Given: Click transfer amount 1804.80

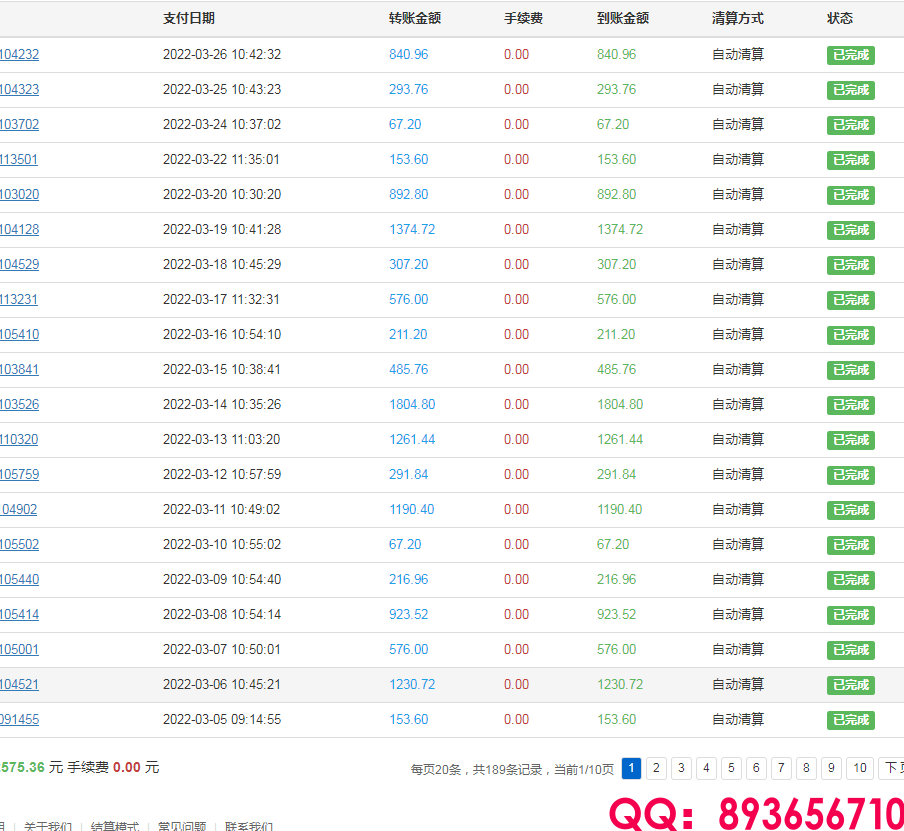Looking at the screenshot, I should point(412,405).
